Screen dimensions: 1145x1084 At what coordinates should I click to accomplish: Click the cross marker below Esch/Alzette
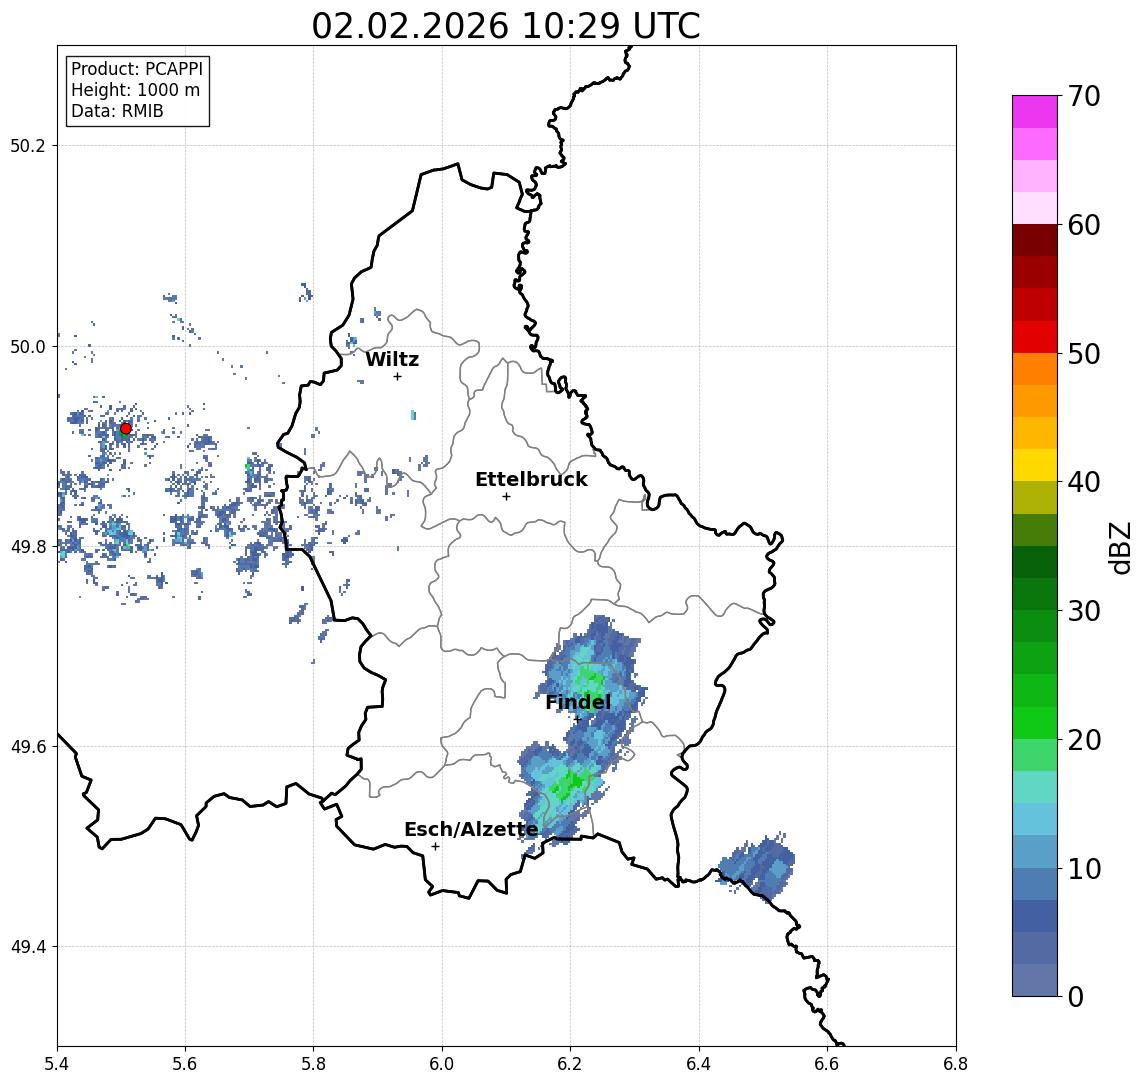pos(435,847)
